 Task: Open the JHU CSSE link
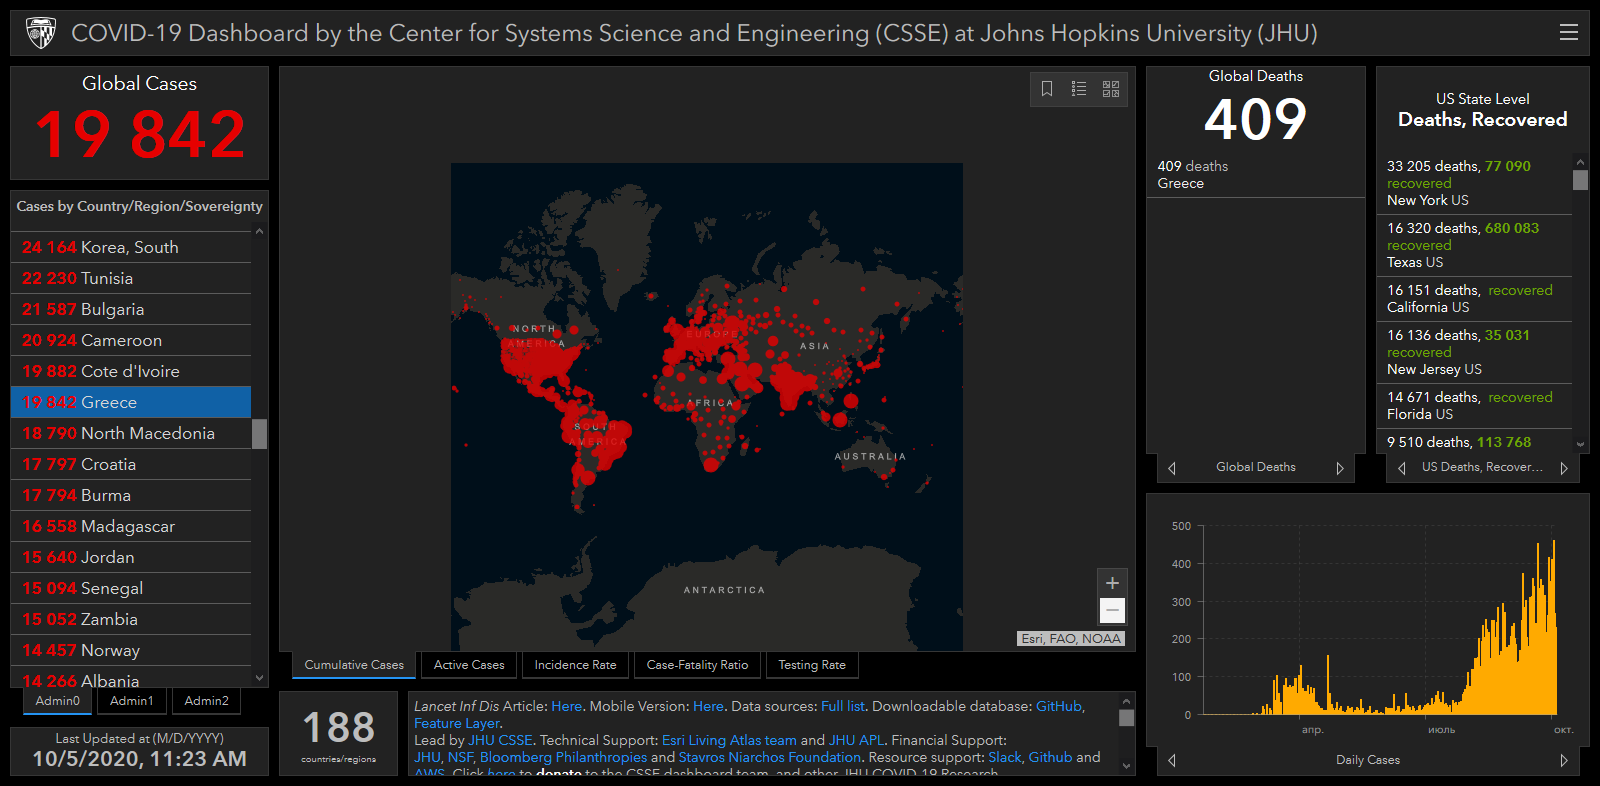(500, 740)
